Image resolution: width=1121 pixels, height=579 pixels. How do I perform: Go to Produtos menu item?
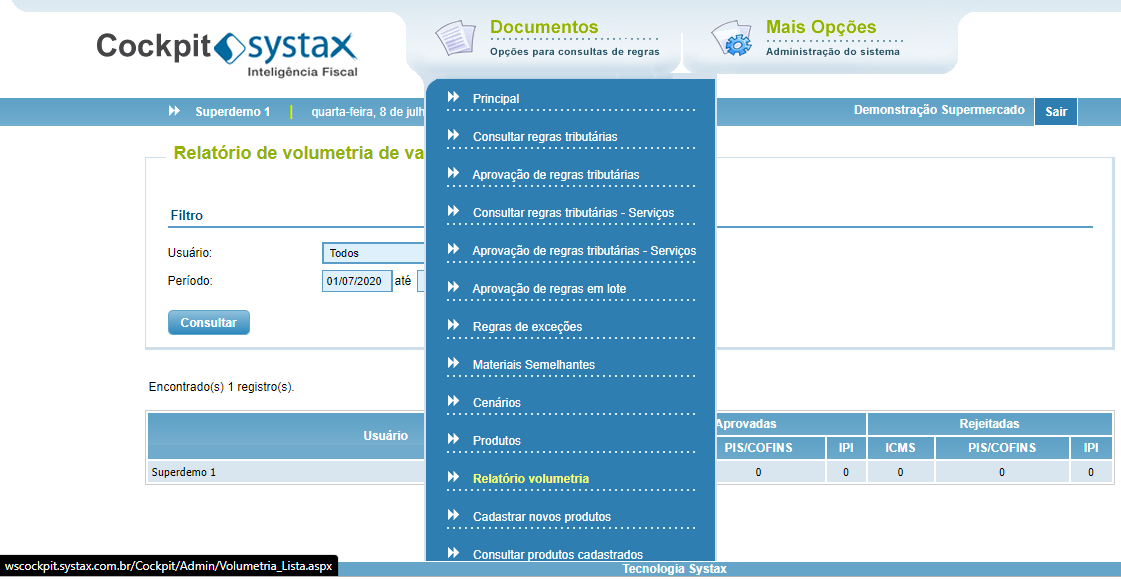[497, 440]
